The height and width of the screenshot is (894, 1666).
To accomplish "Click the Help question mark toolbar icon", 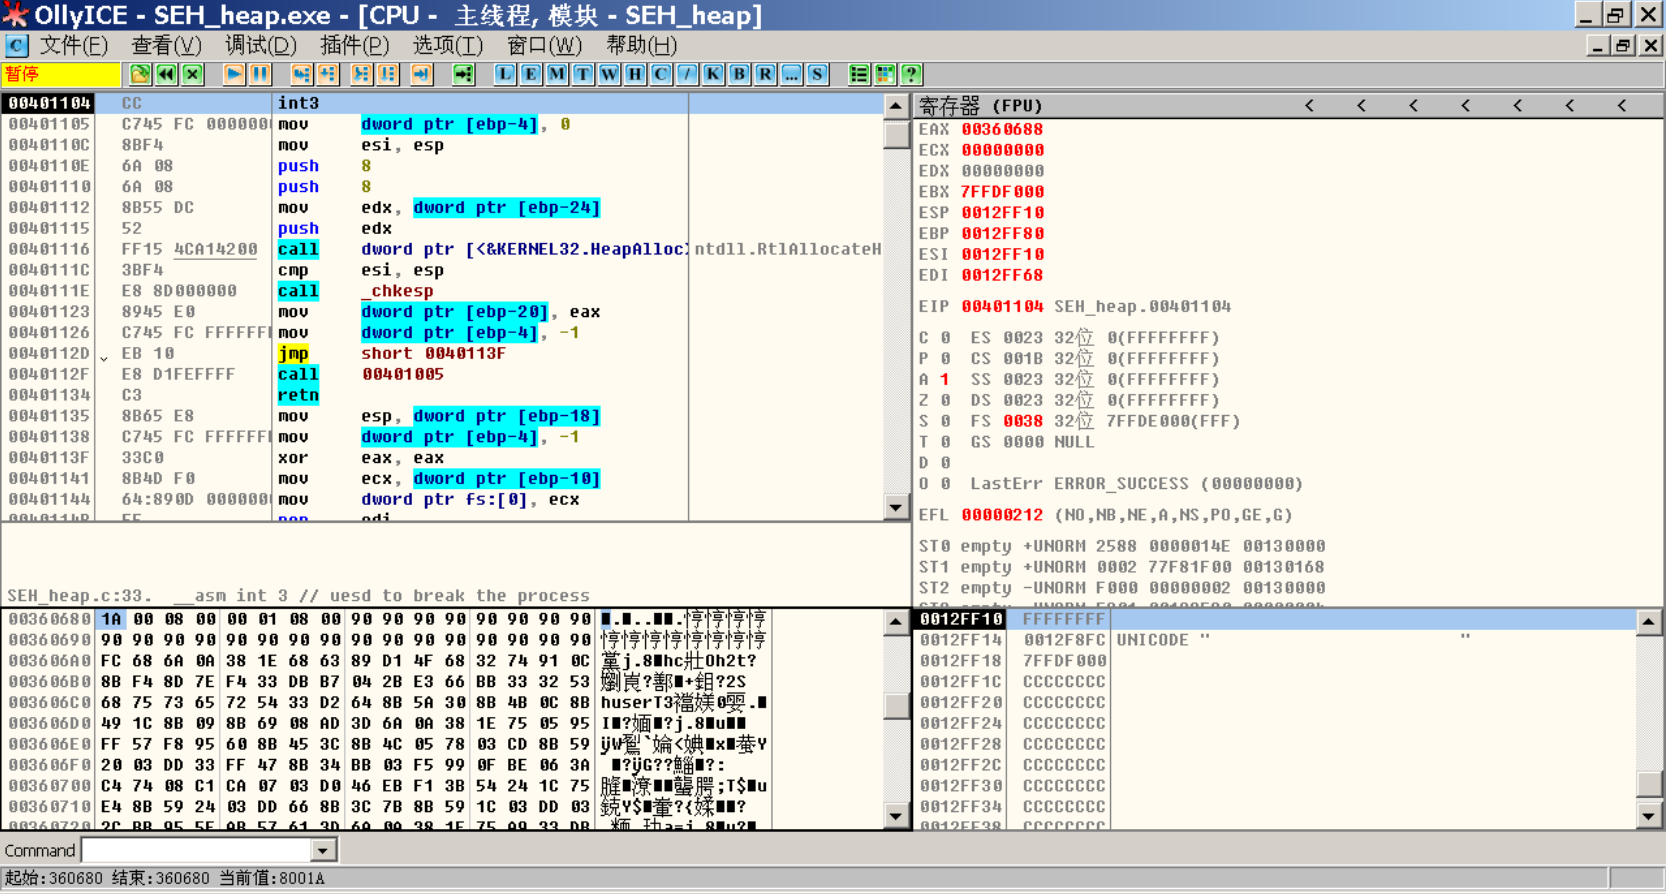I will 911,74.
